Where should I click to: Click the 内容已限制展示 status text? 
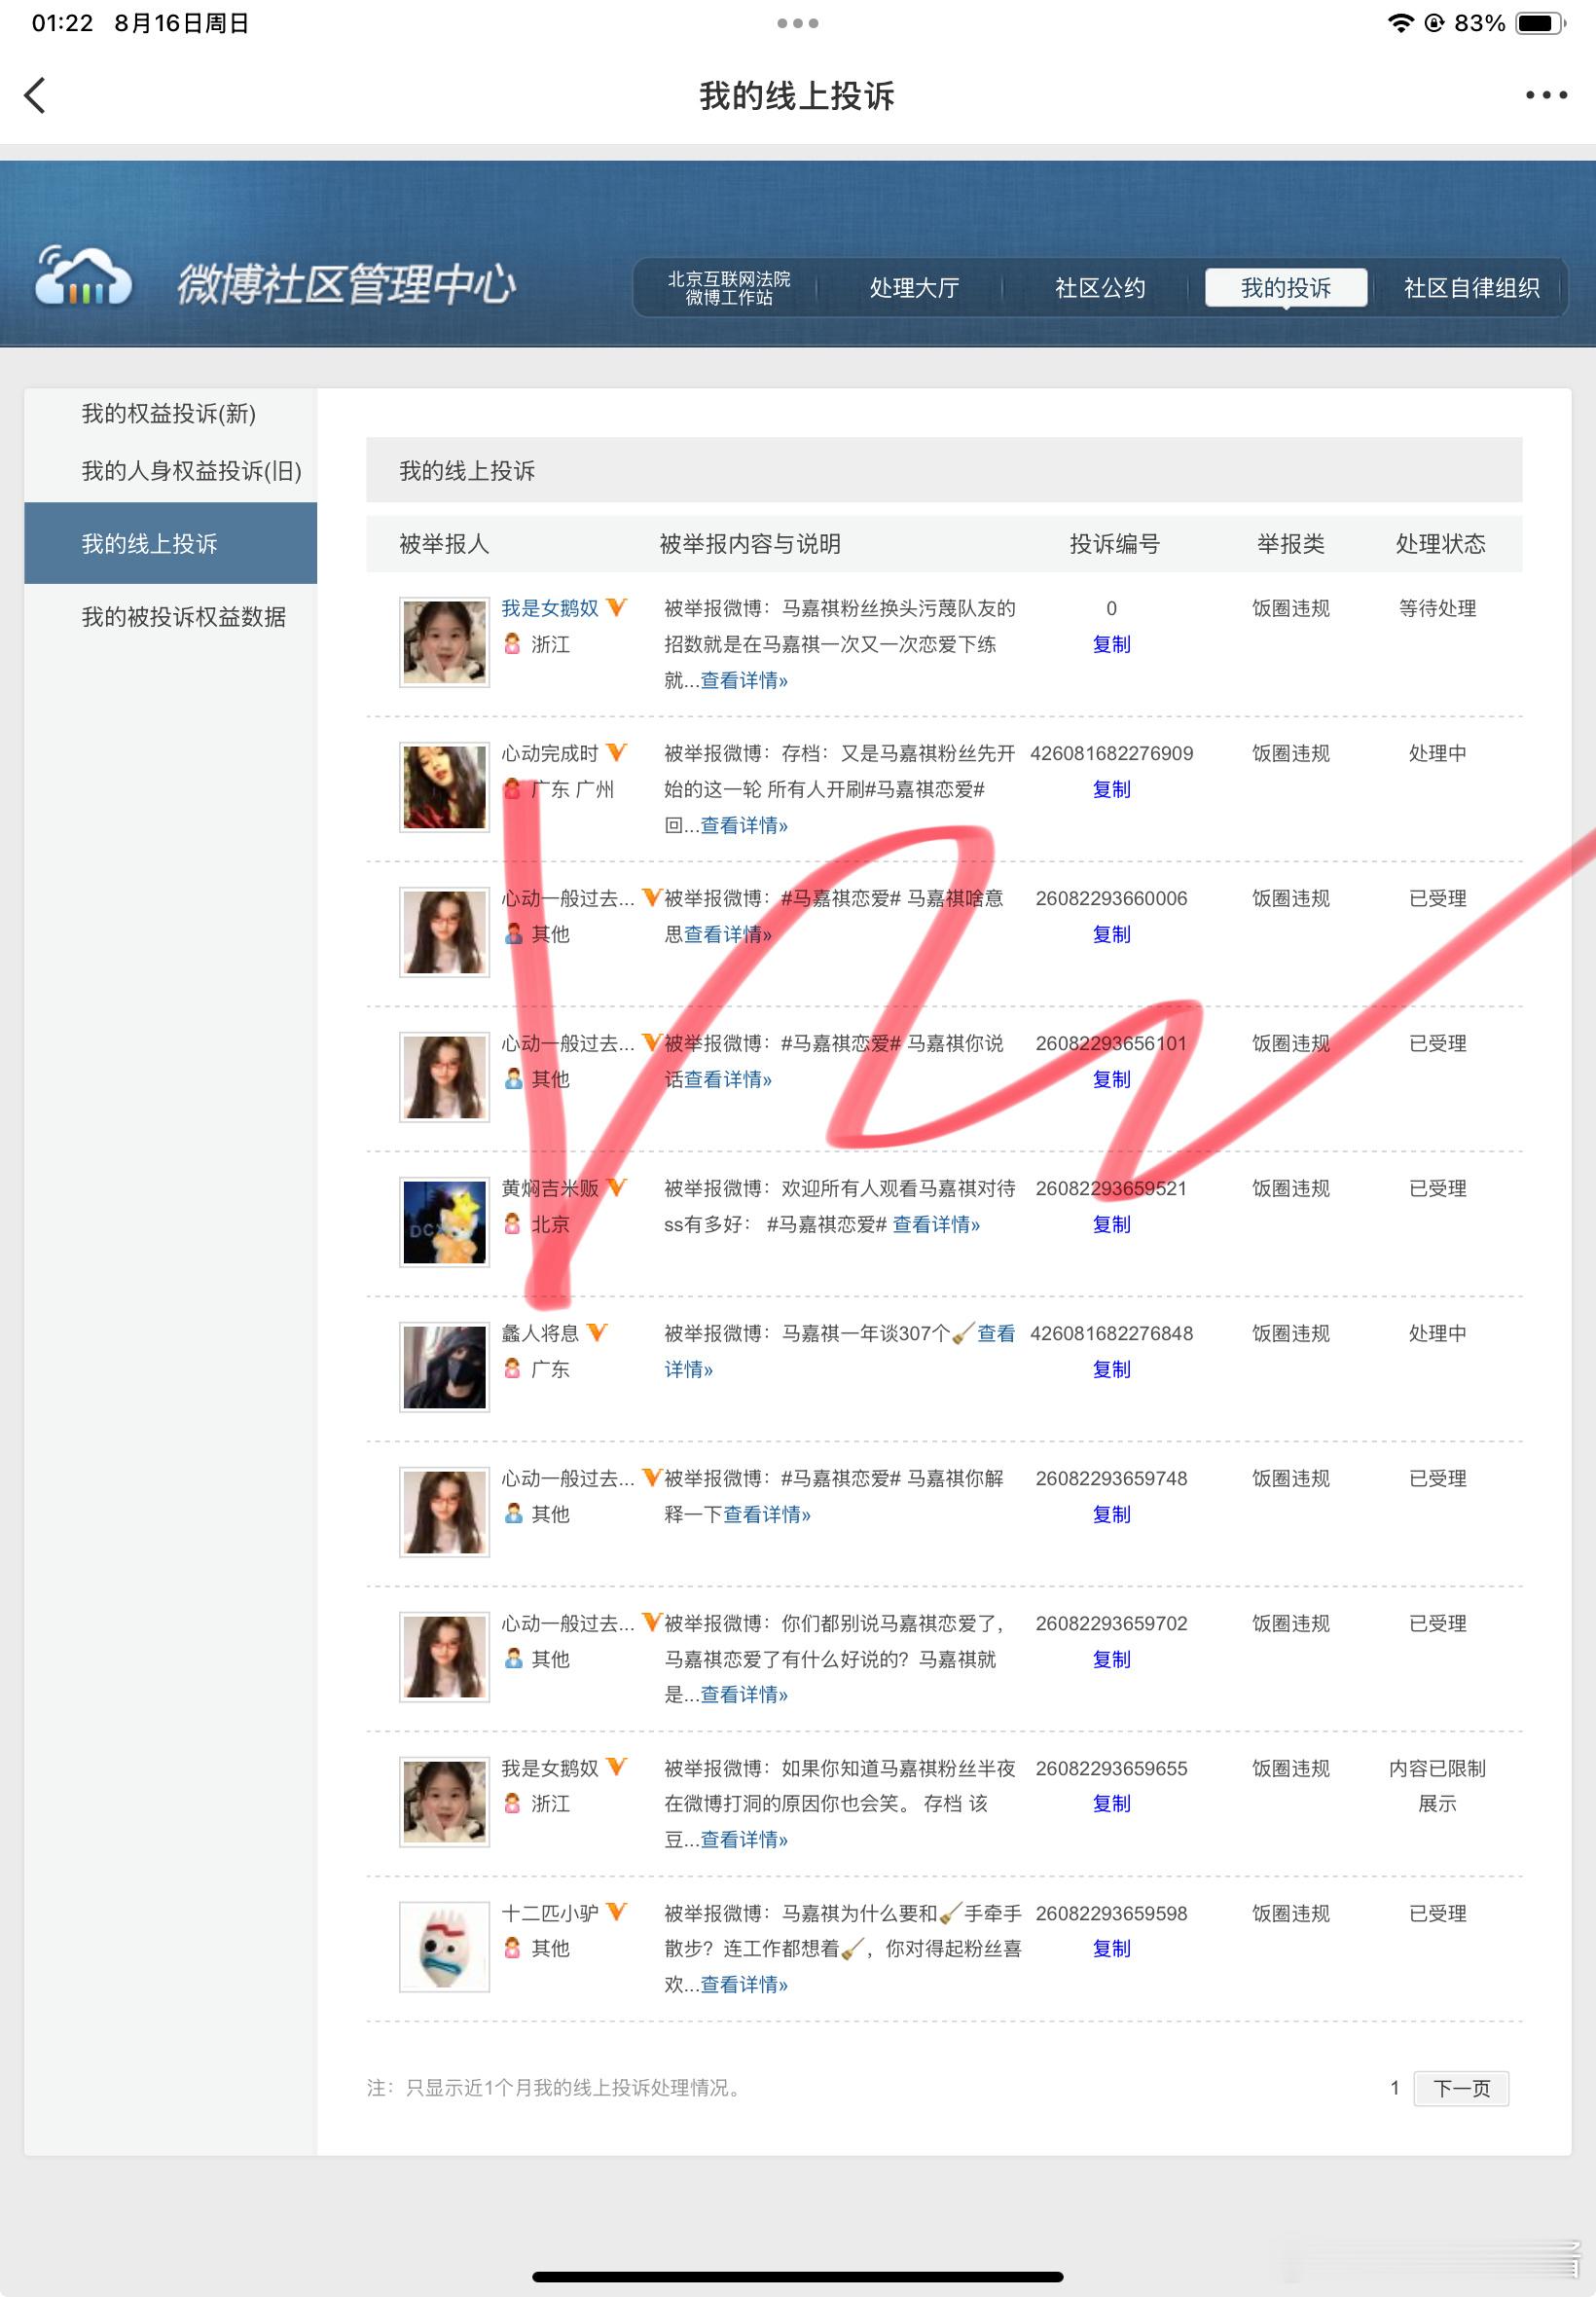click(x=1437, y=1786)
